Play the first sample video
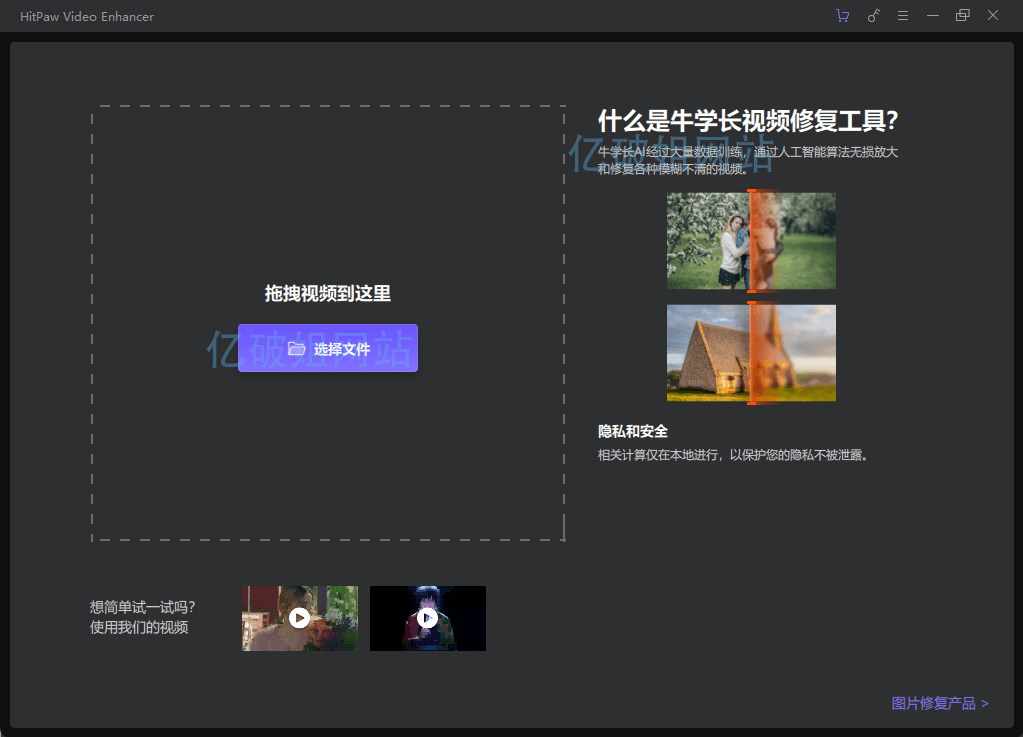 (299, 618)
